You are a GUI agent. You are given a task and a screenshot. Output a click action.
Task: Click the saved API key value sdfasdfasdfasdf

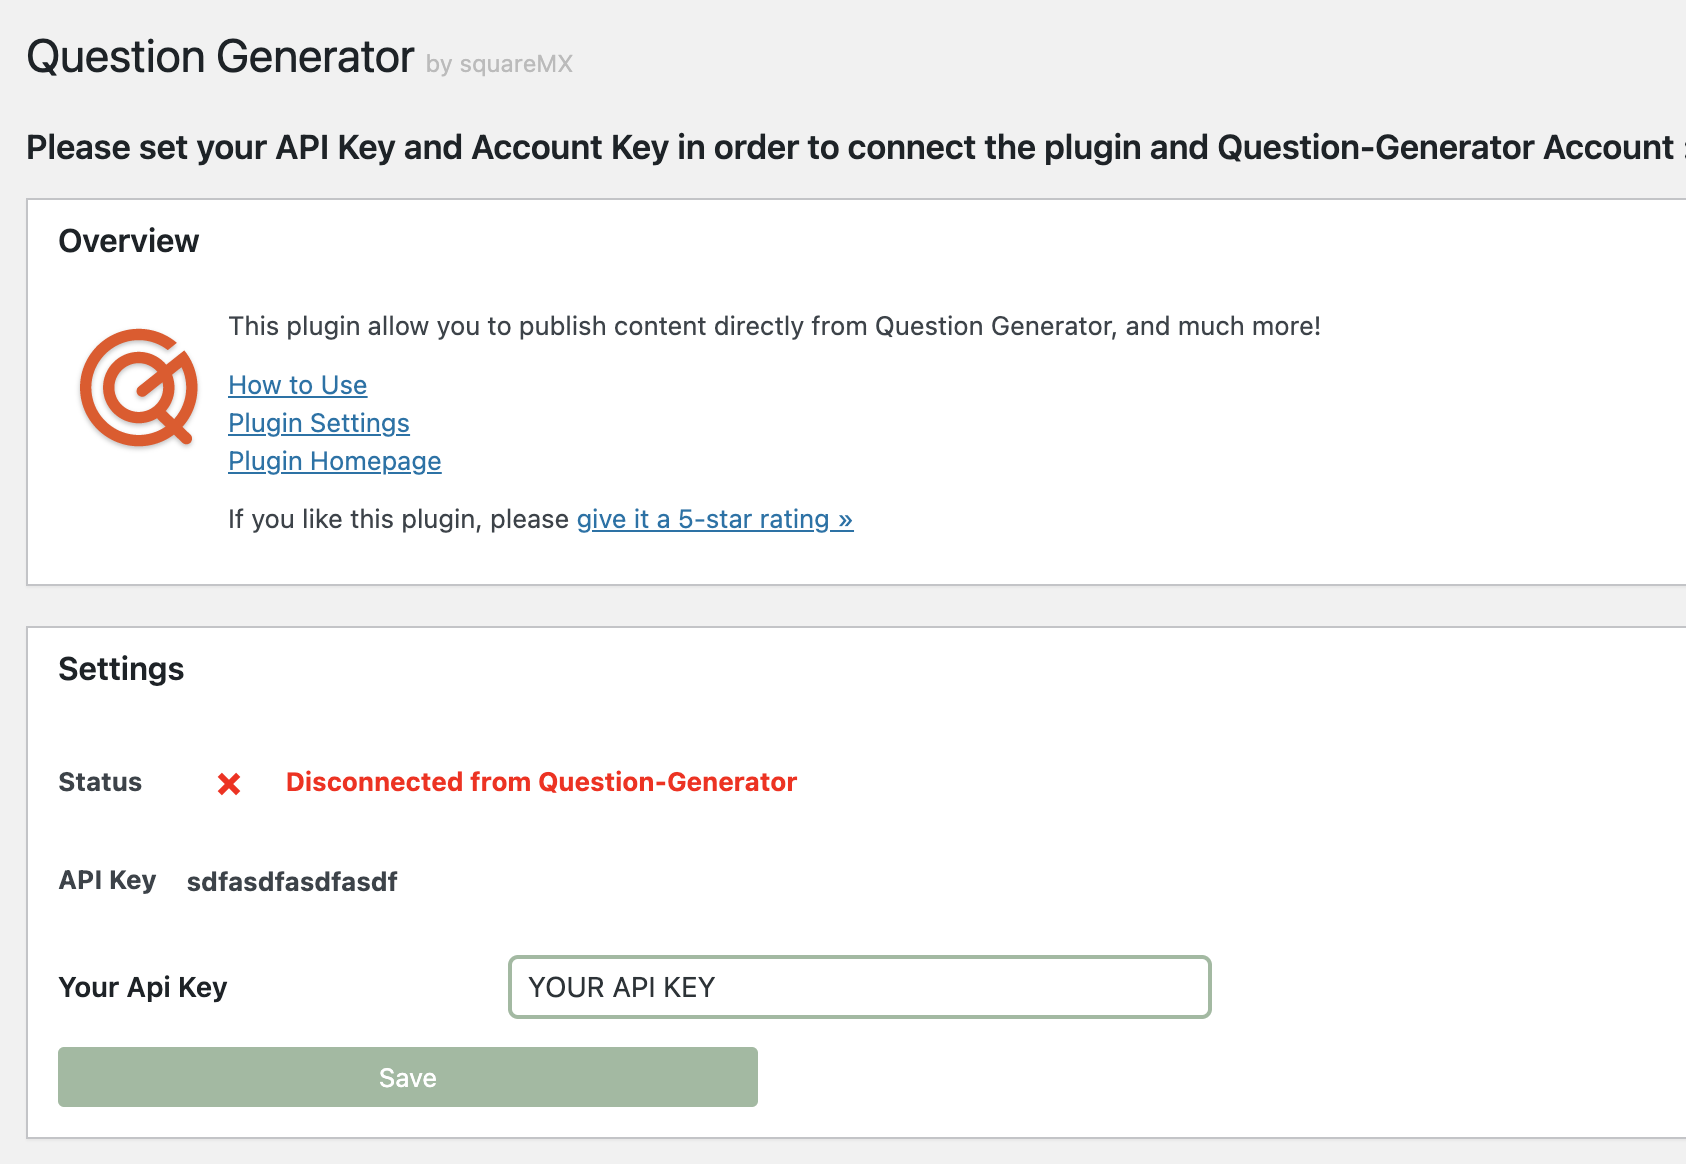(292, 882)
